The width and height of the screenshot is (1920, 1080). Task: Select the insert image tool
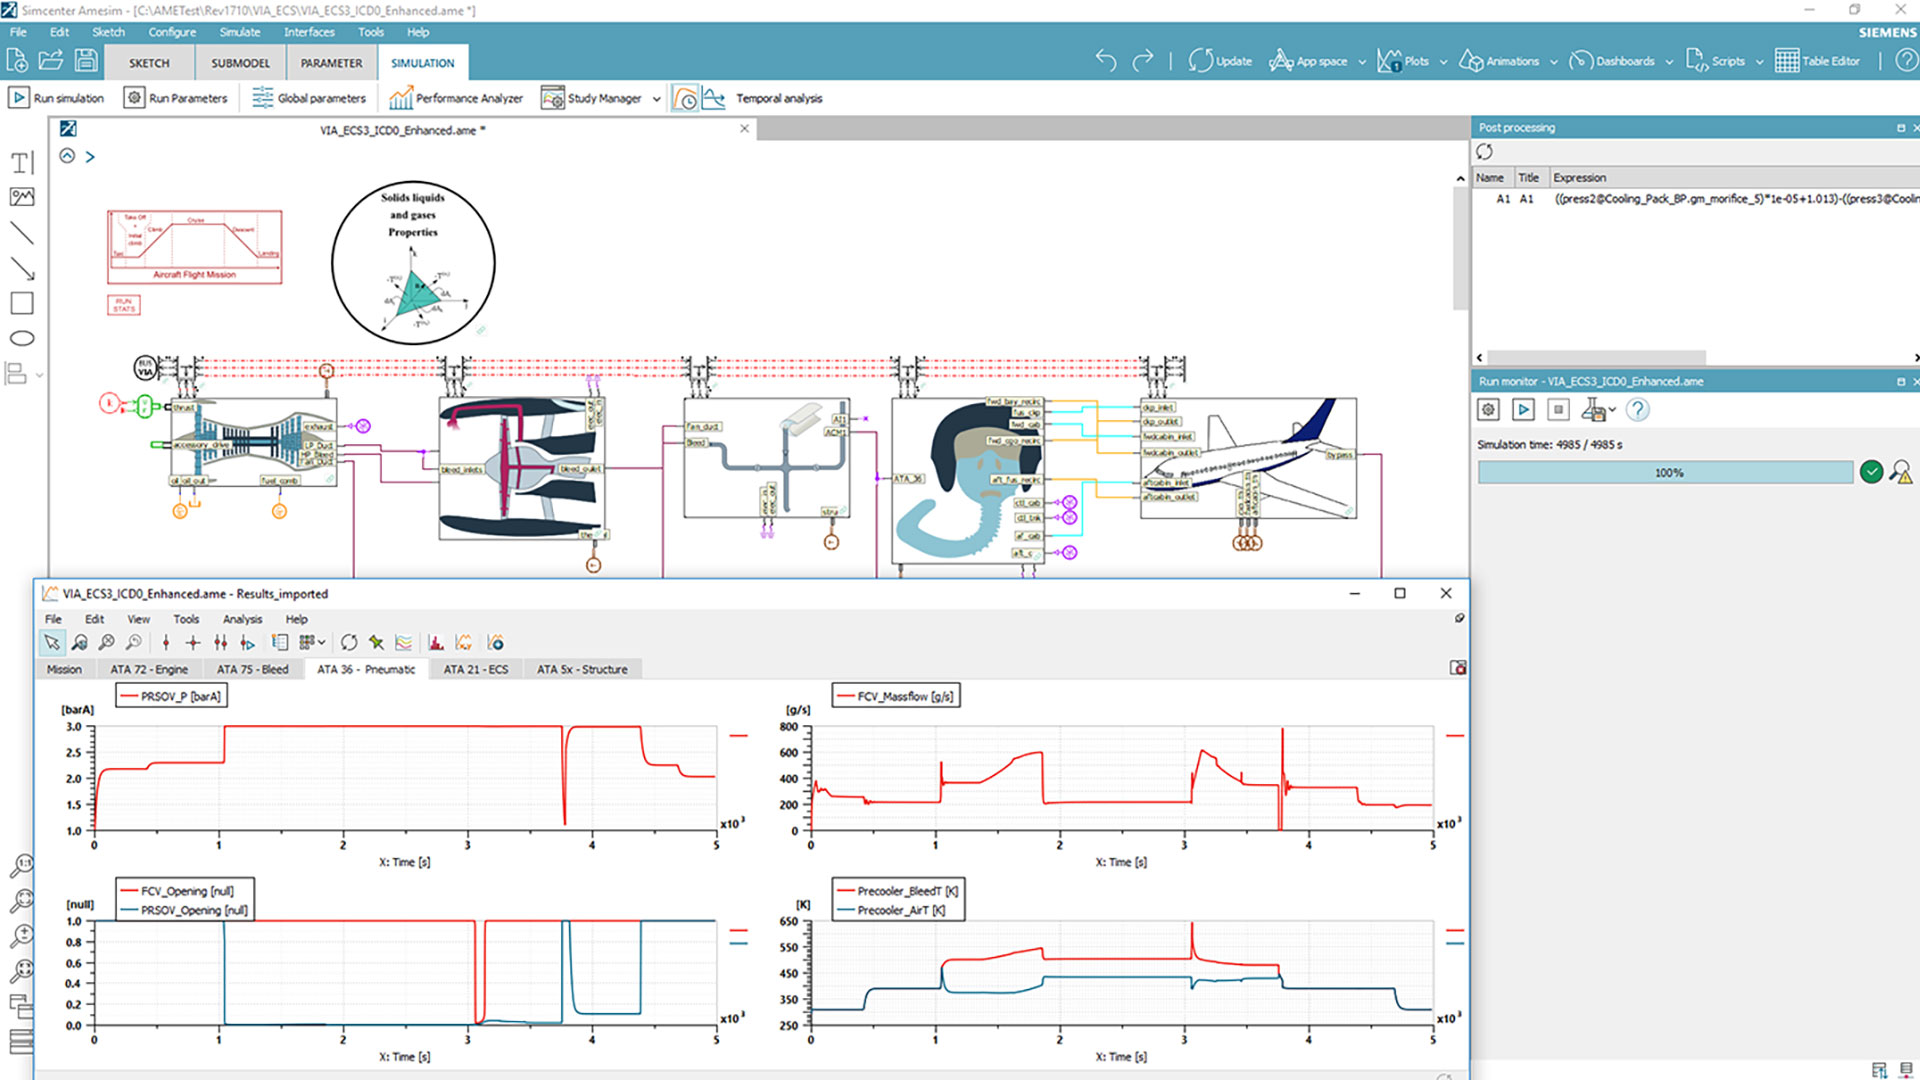tap(22, 197)
